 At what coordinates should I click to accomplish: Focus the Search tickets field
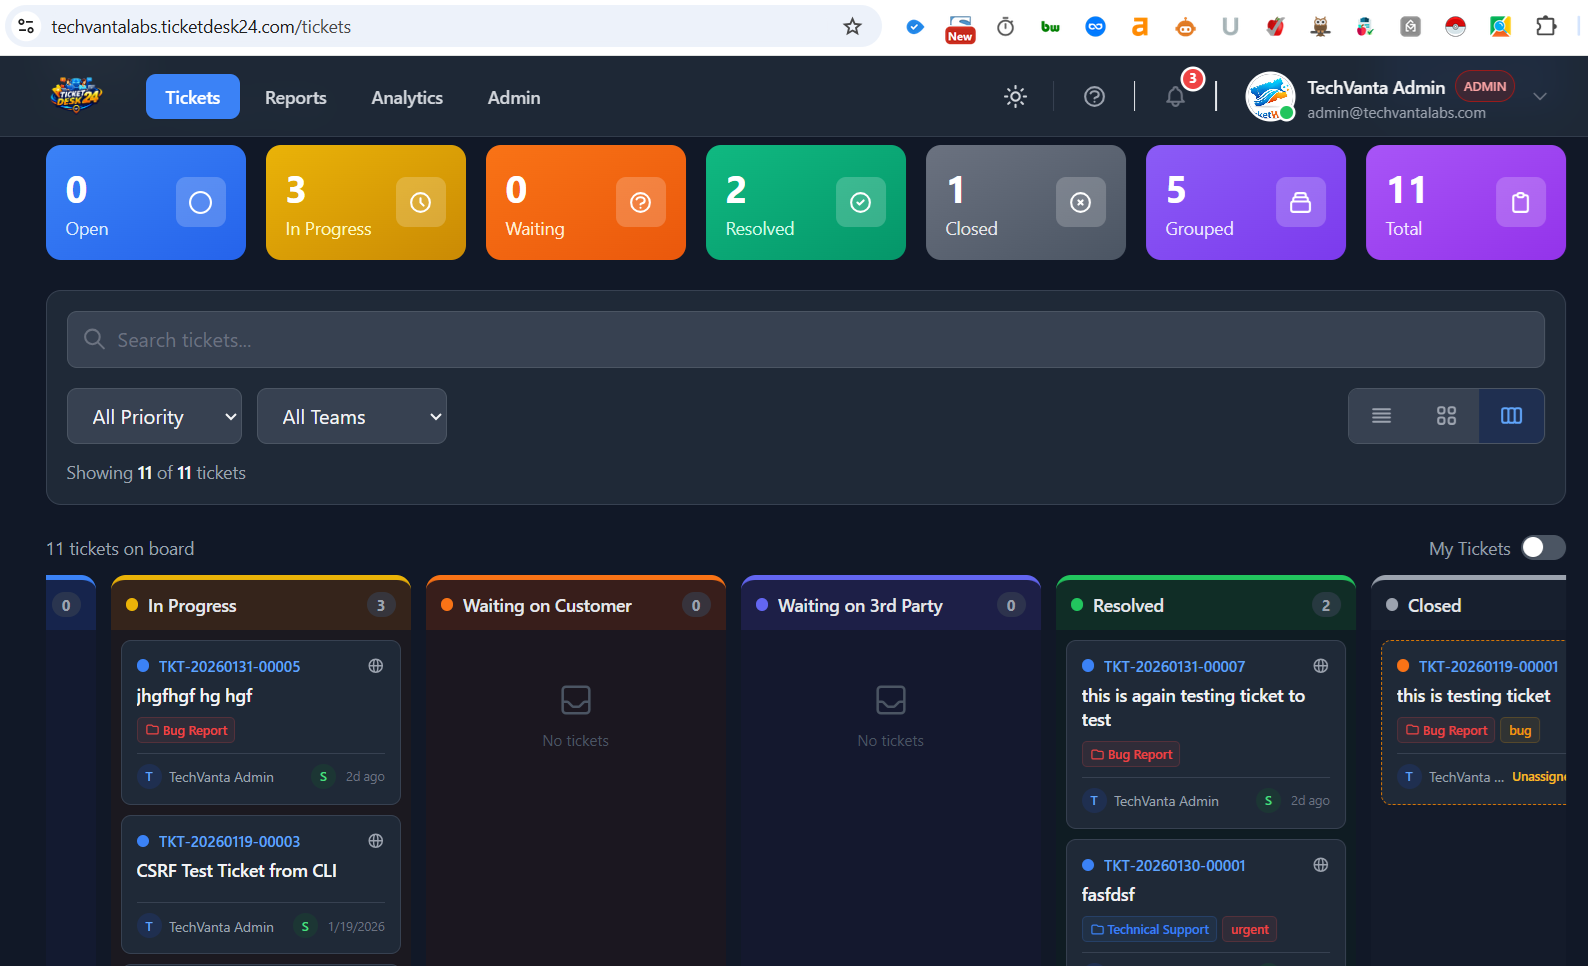click(805, 340)
